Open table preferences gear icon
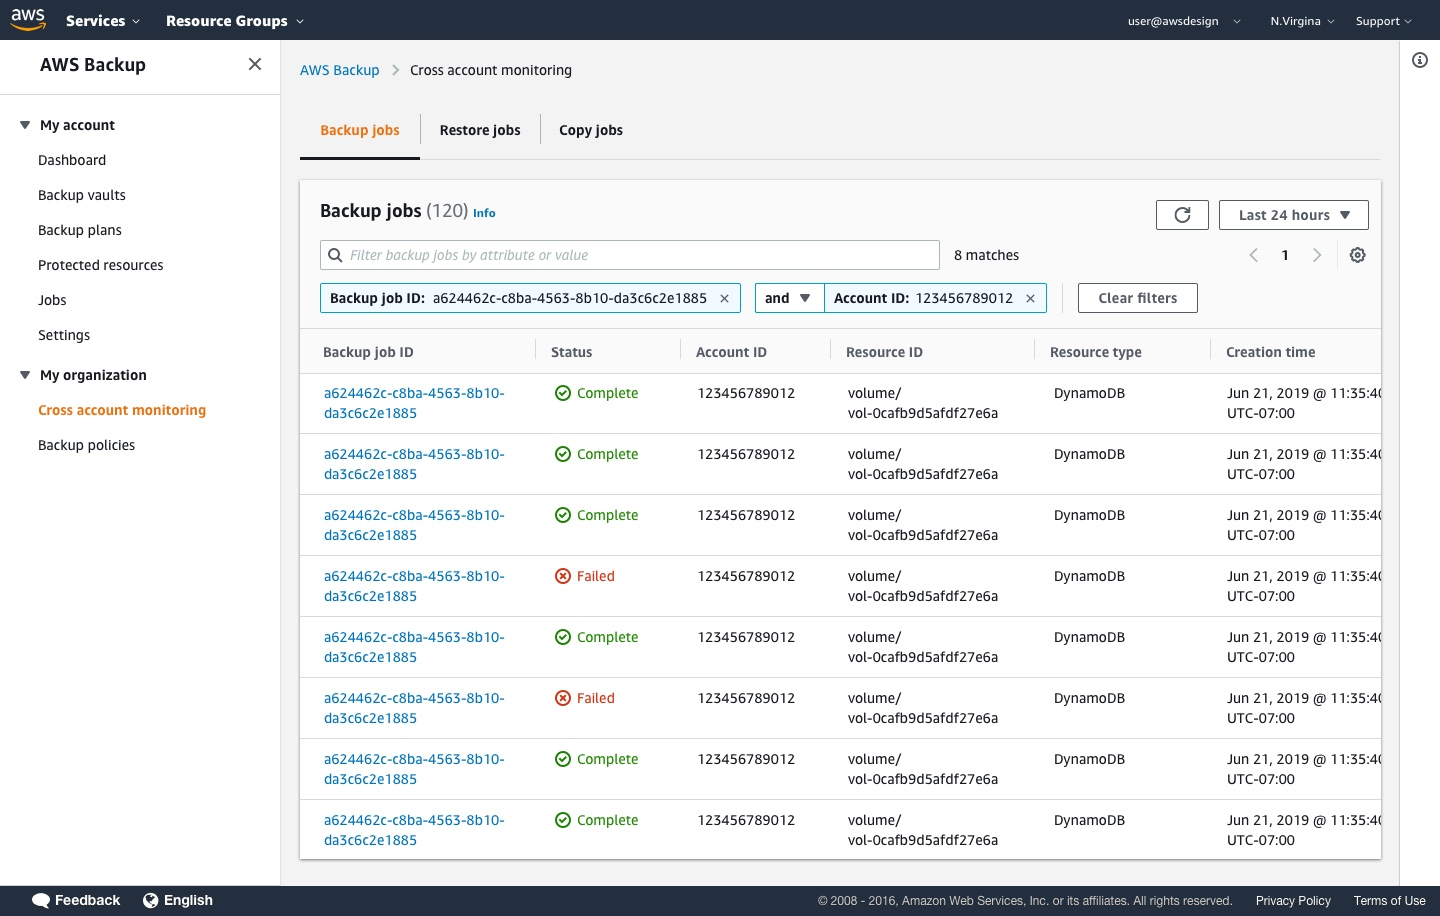This screenshot has width=1440, height=916. coord(1357,255)
